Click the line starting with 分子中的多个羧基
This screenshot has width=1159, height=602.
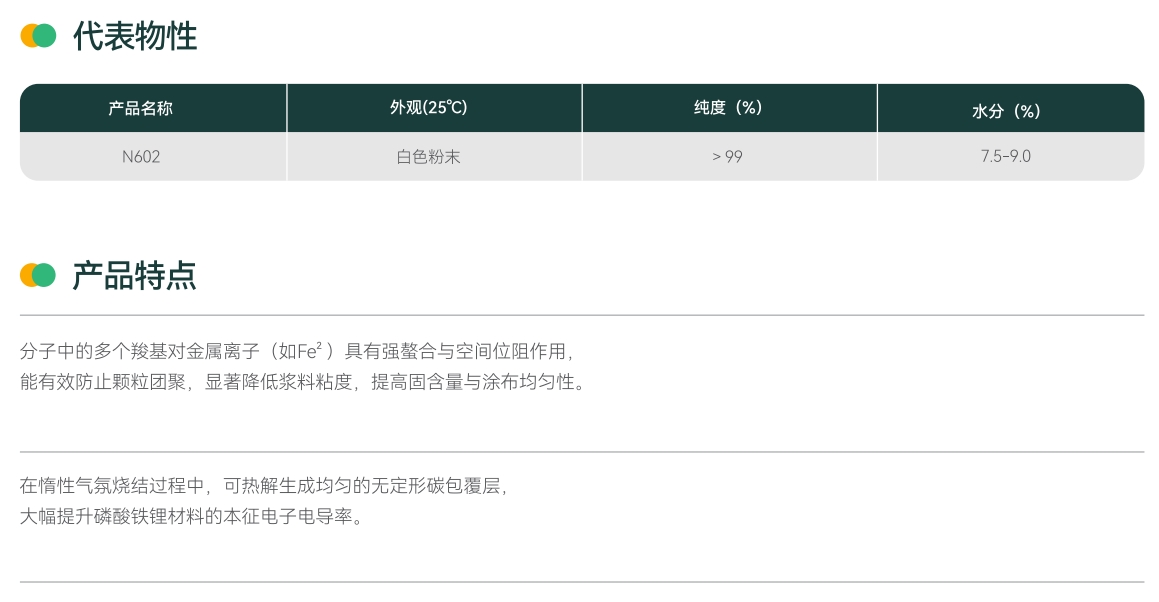click(297, 351)
